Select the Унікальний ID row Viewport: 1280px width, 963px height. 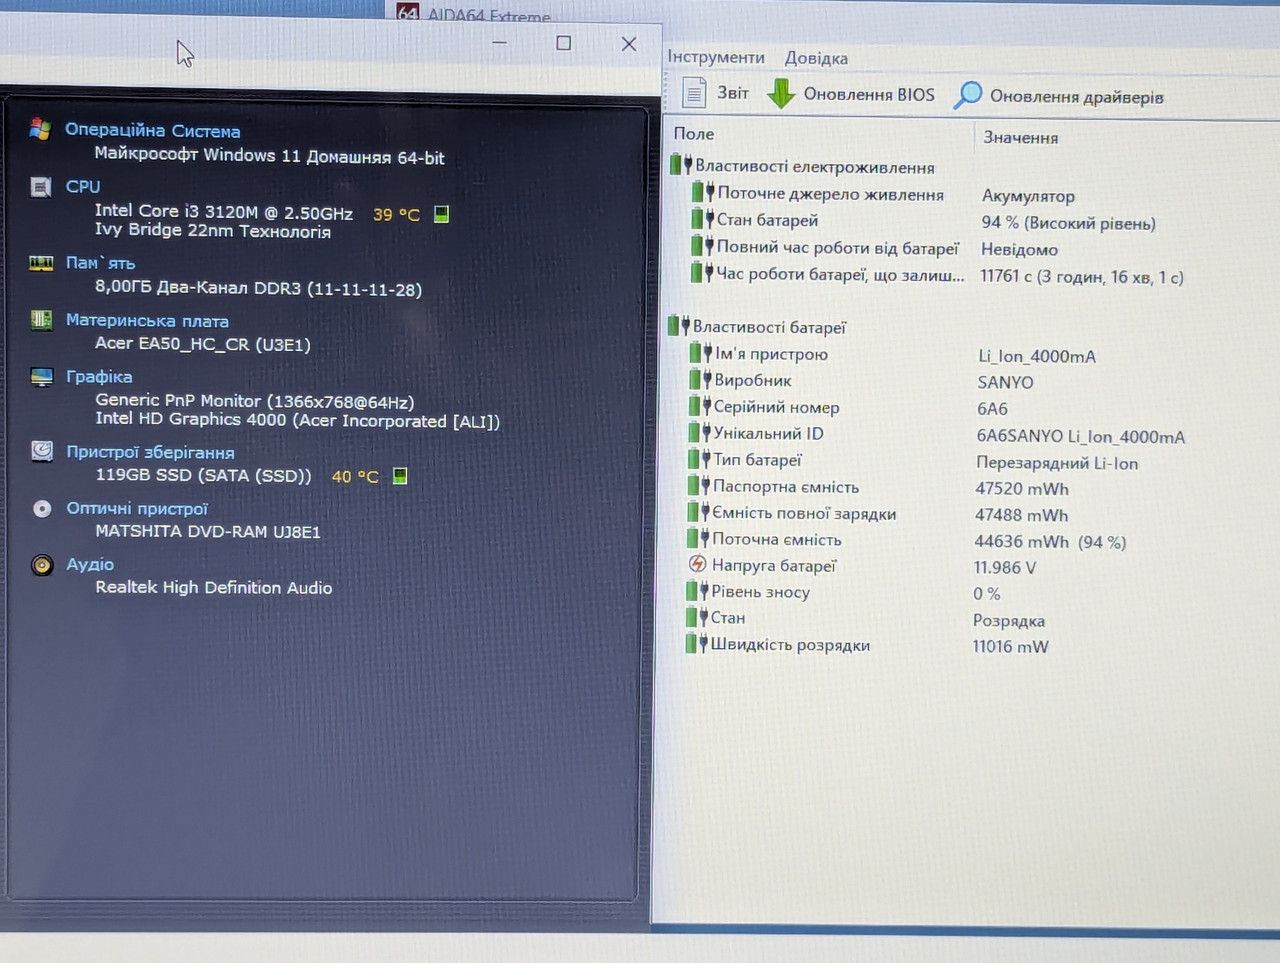936,434
